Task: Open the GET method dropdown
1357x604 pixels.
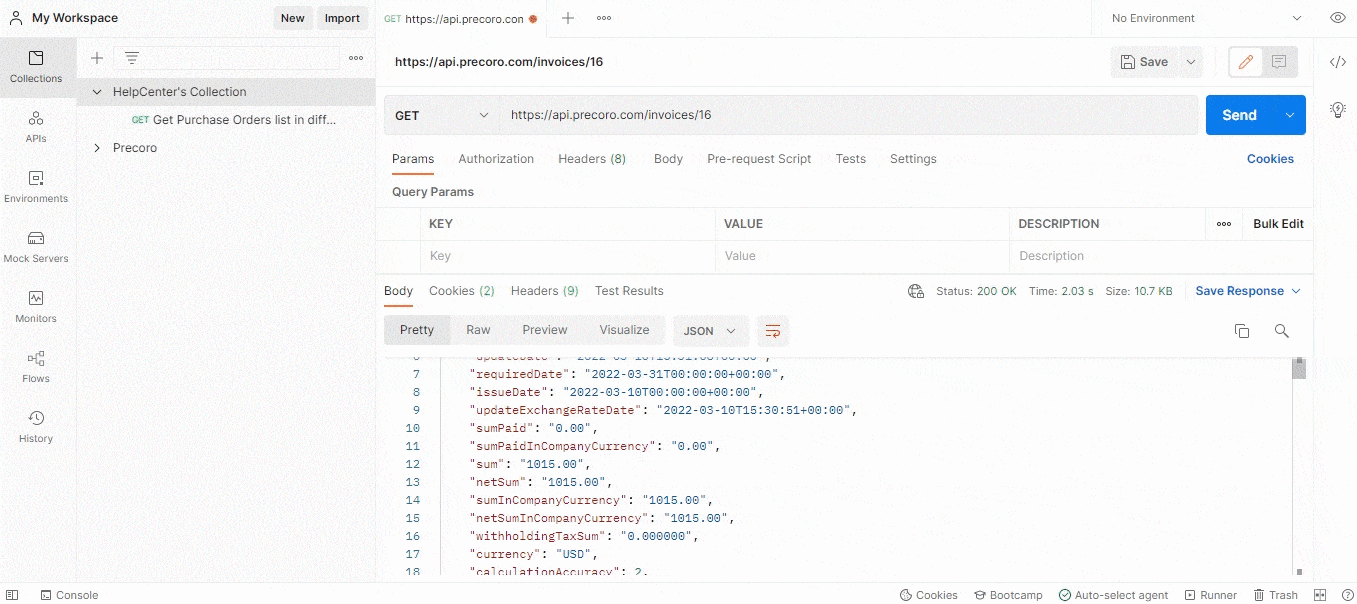Action: 442,115
